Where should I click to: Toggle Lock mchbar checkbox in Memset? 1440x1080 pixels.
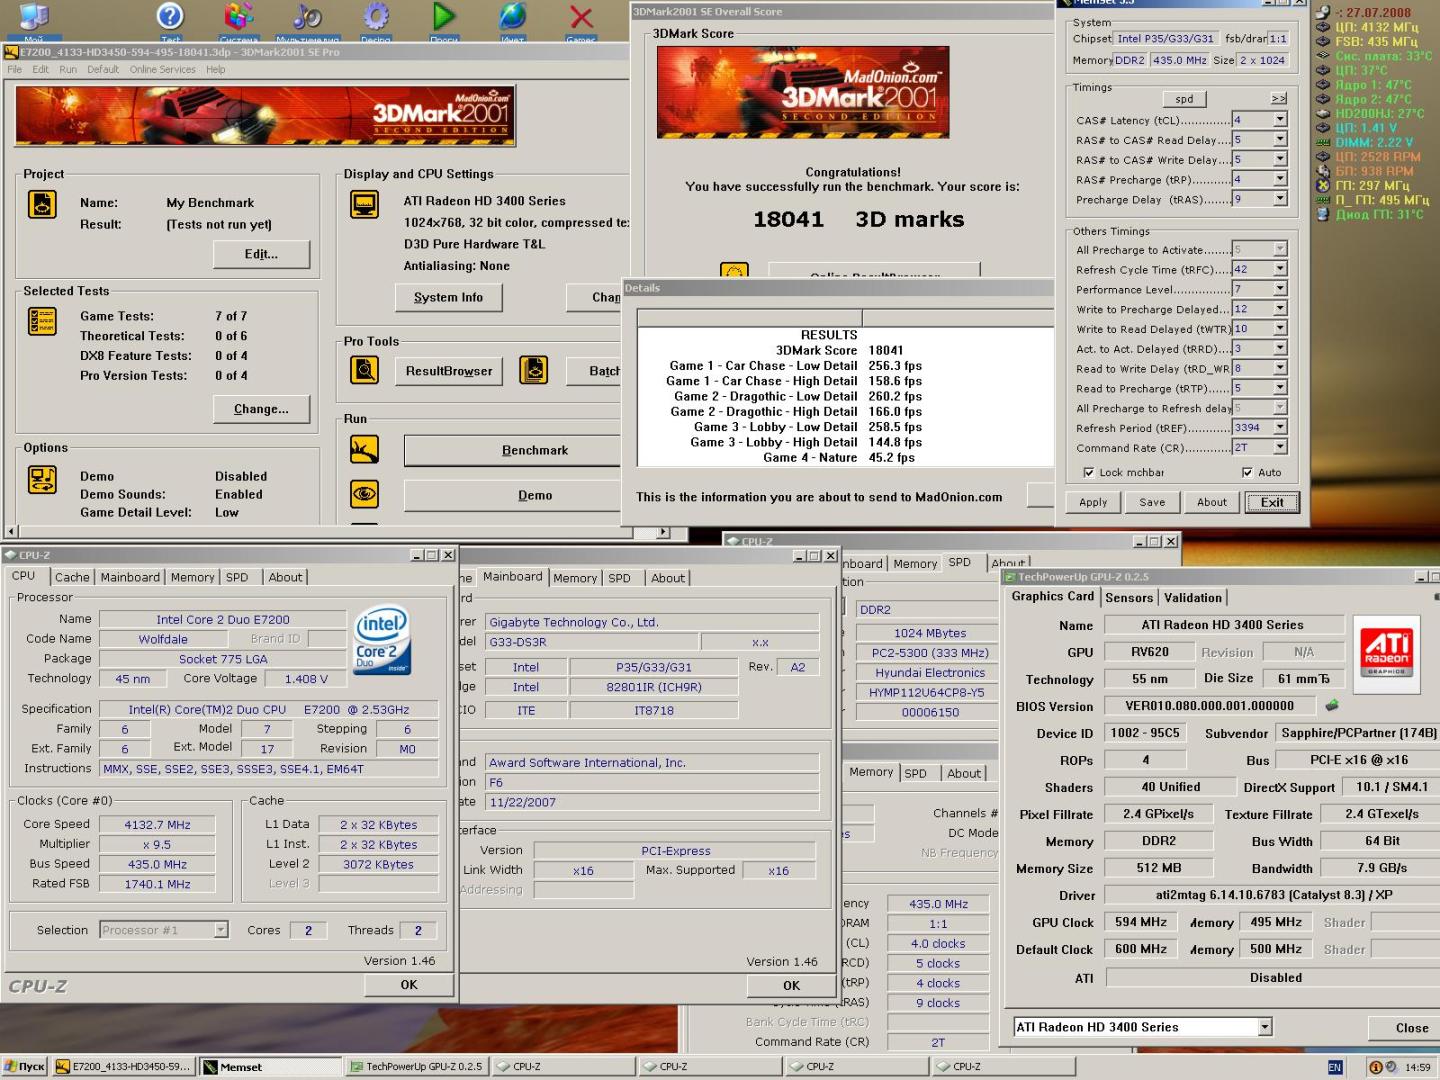1088,472
